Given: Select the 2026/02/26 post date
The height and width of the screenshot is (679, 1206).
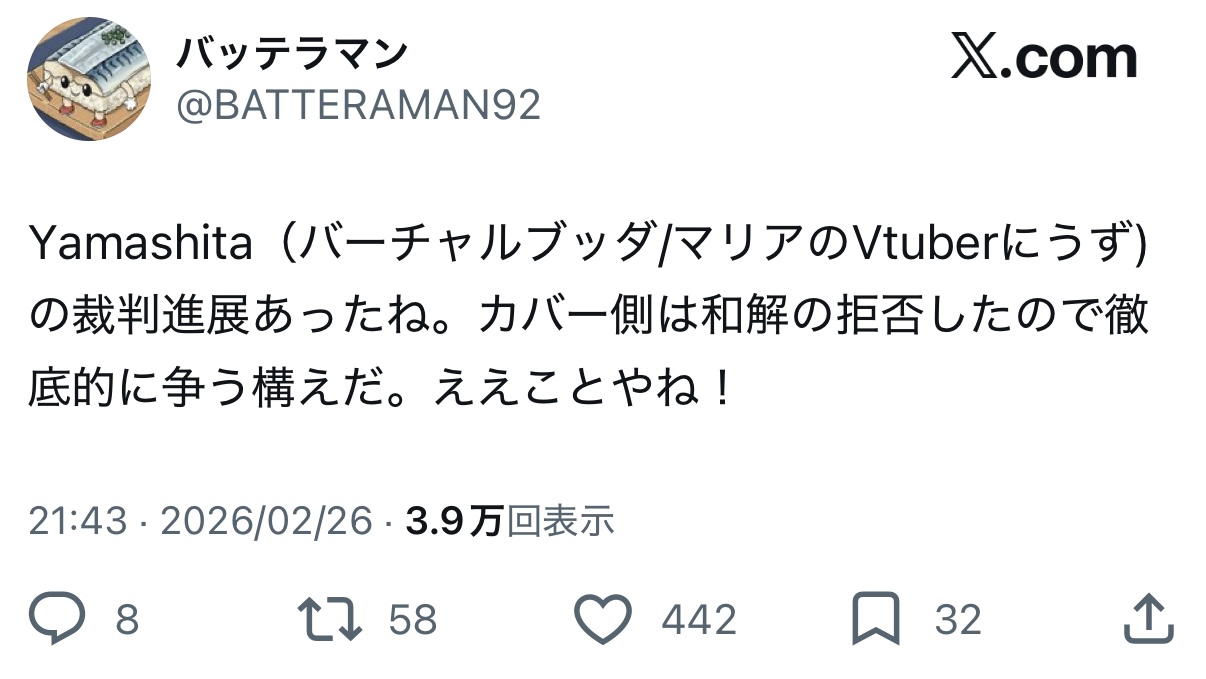Looking at the screenshot, I should coord(266,521).
